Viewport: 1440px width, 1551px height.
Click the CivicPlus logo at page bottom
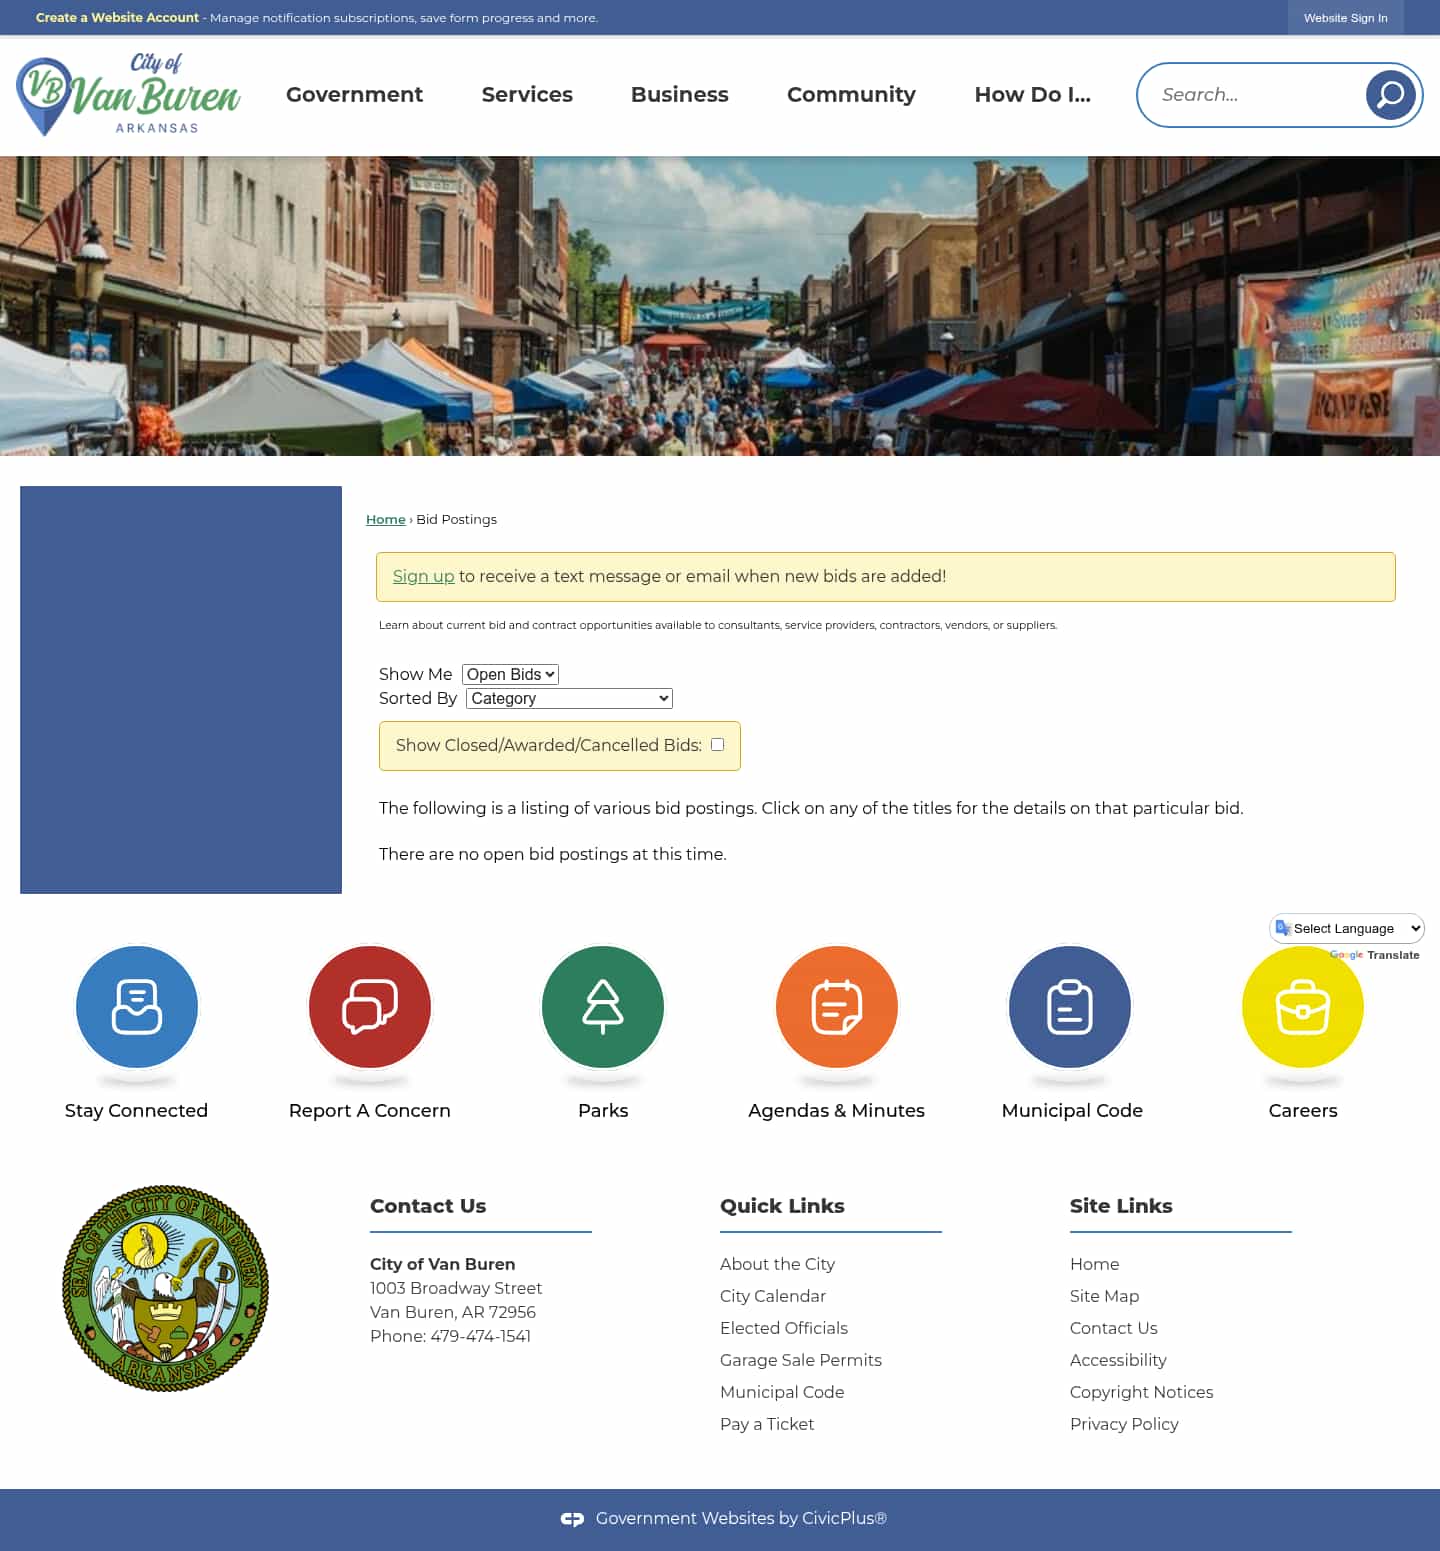(574, 1518)
